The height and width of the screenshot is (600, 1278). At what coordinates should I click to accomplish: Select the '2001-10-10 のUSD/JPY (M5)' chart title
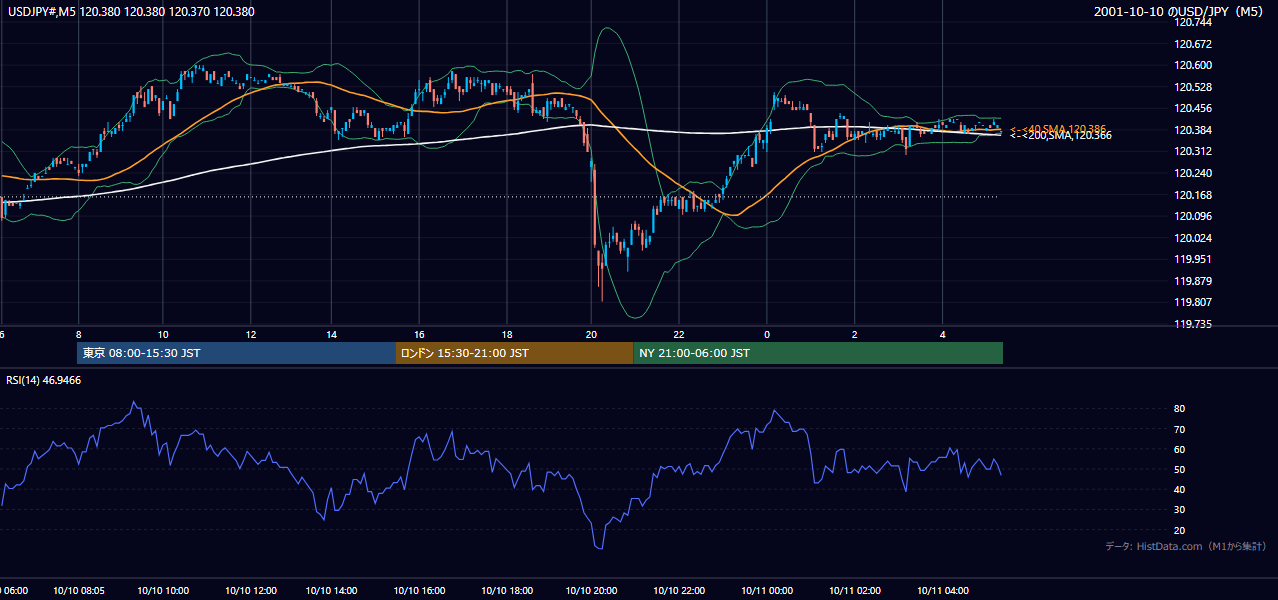(1180, 11)
